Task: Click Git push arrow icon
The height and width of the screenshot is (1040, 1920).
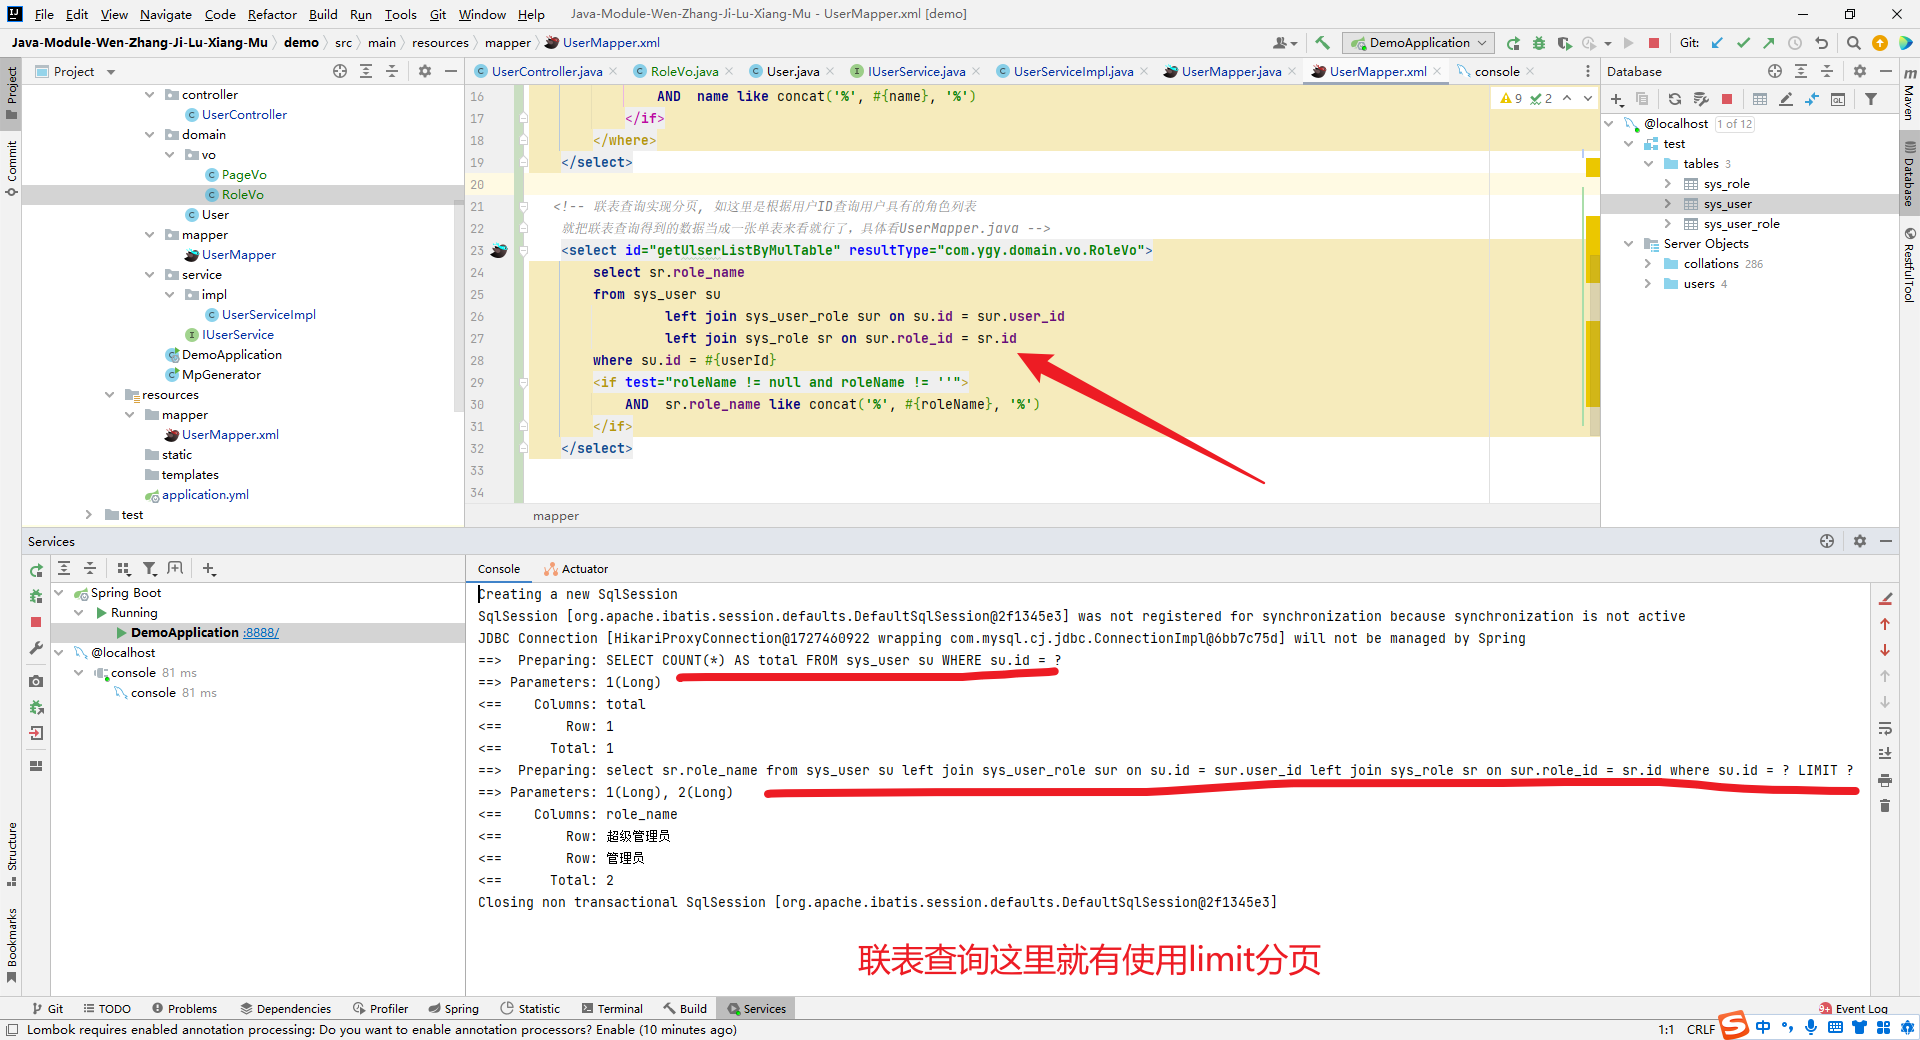Action: 1769,43
